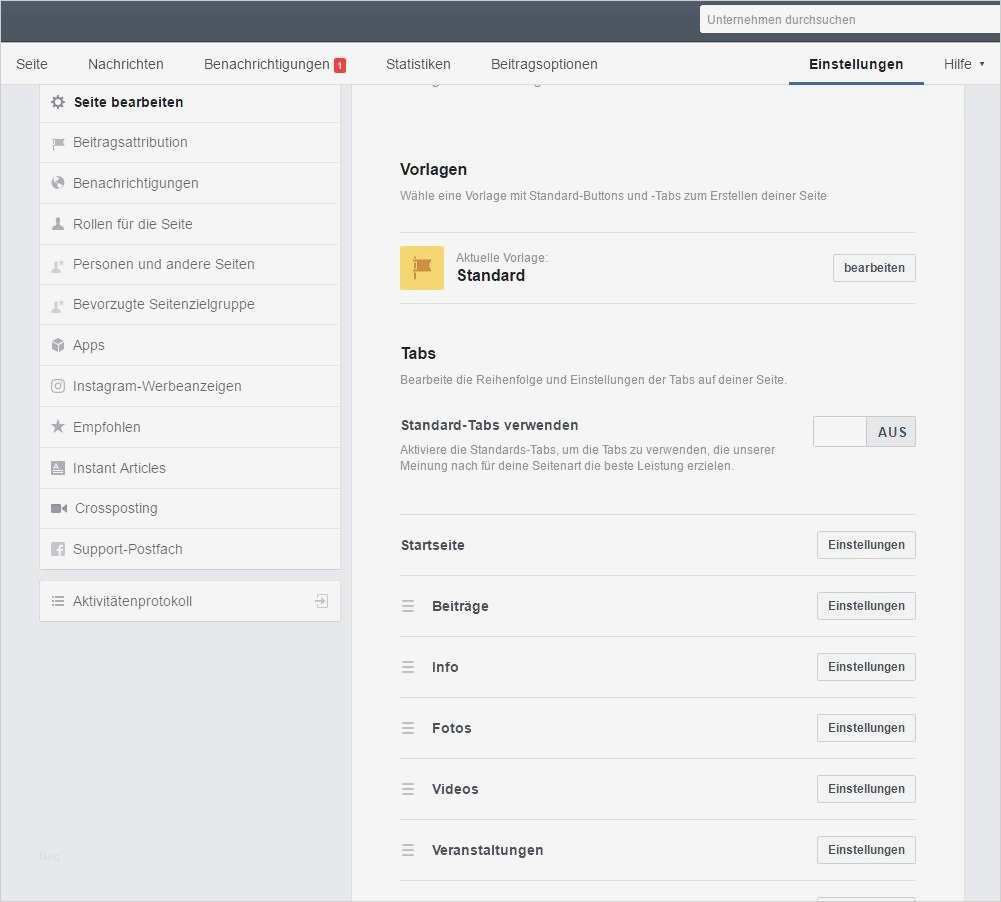1001x902 pixels.
Task: Click the star icon beside Empfohlen
Action: [58, 427]
